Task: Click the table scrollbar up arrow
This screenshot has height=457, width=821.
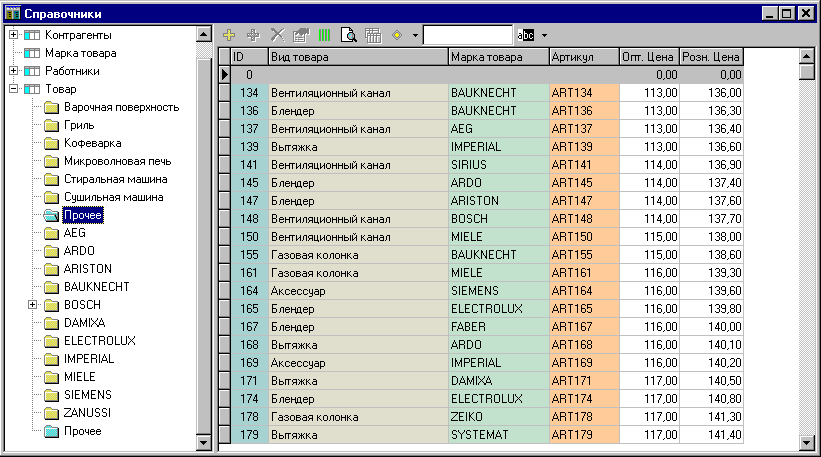Action: pos(807,56)
